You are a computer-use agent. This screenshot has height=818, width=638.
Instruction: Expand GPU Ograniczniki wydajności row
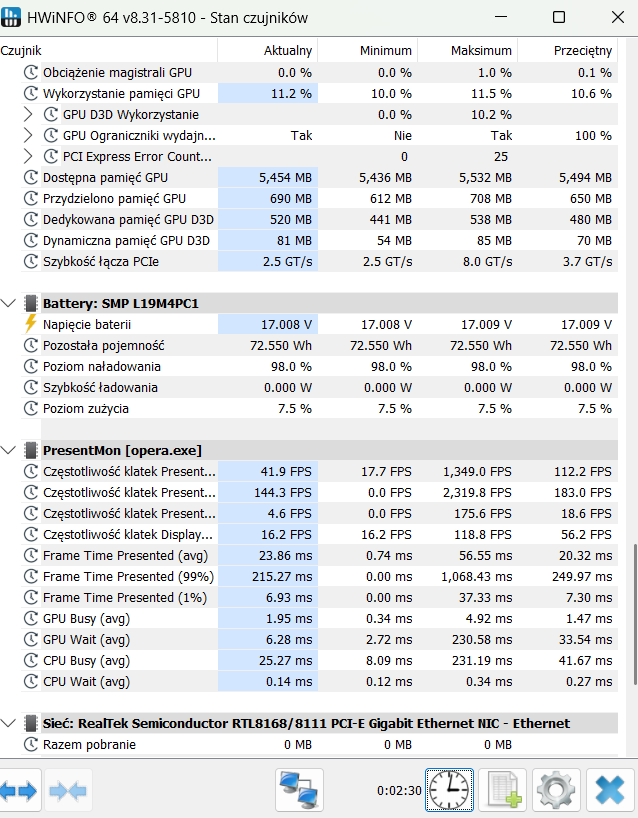coord(28,136)
